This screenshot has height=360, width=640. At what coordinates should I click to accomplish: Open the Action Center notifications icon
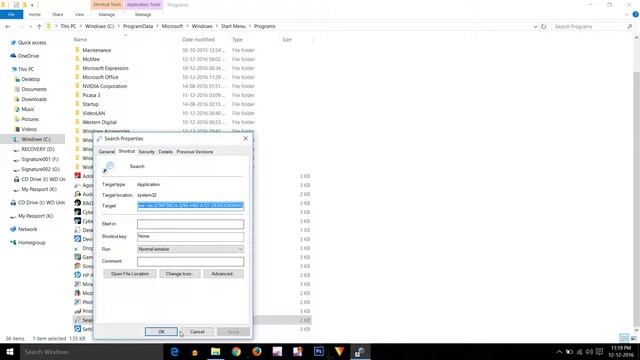click(599, 352)
